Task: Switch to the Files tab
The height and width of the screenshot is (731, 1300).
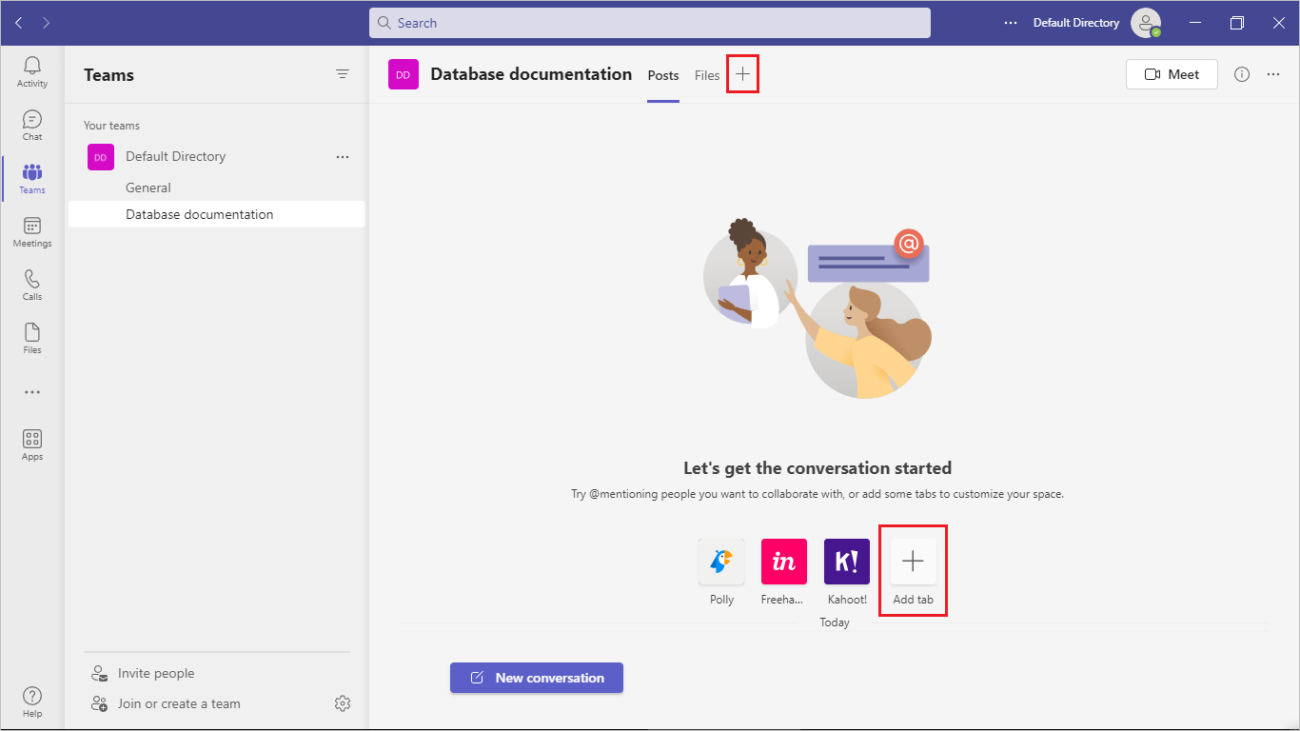Action: click(x=707, y=75)
